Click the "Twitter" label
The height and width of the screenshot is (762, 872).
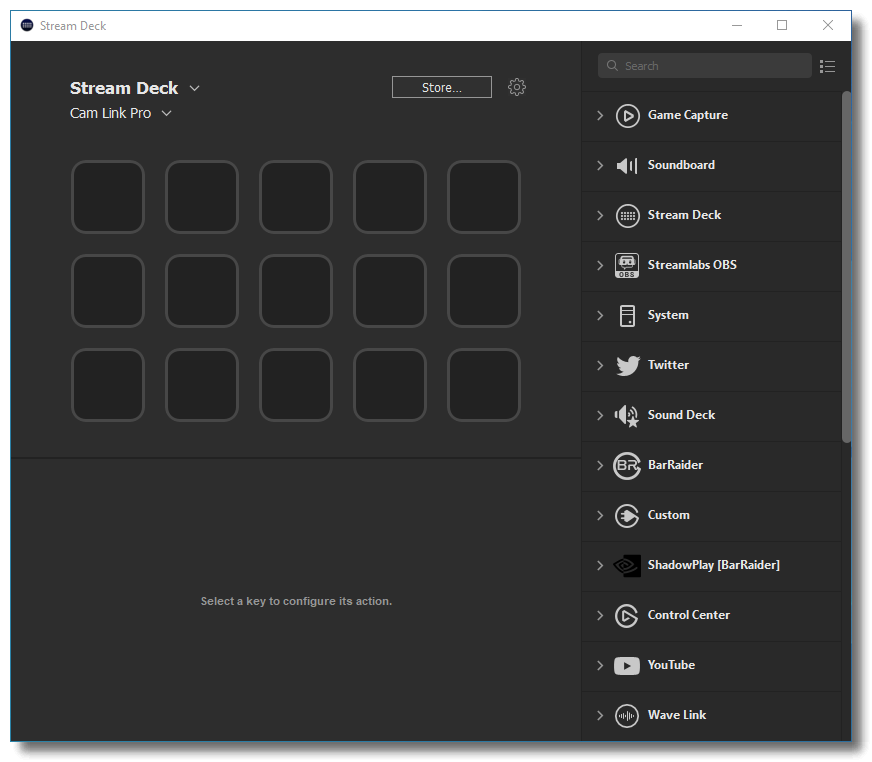668,365
